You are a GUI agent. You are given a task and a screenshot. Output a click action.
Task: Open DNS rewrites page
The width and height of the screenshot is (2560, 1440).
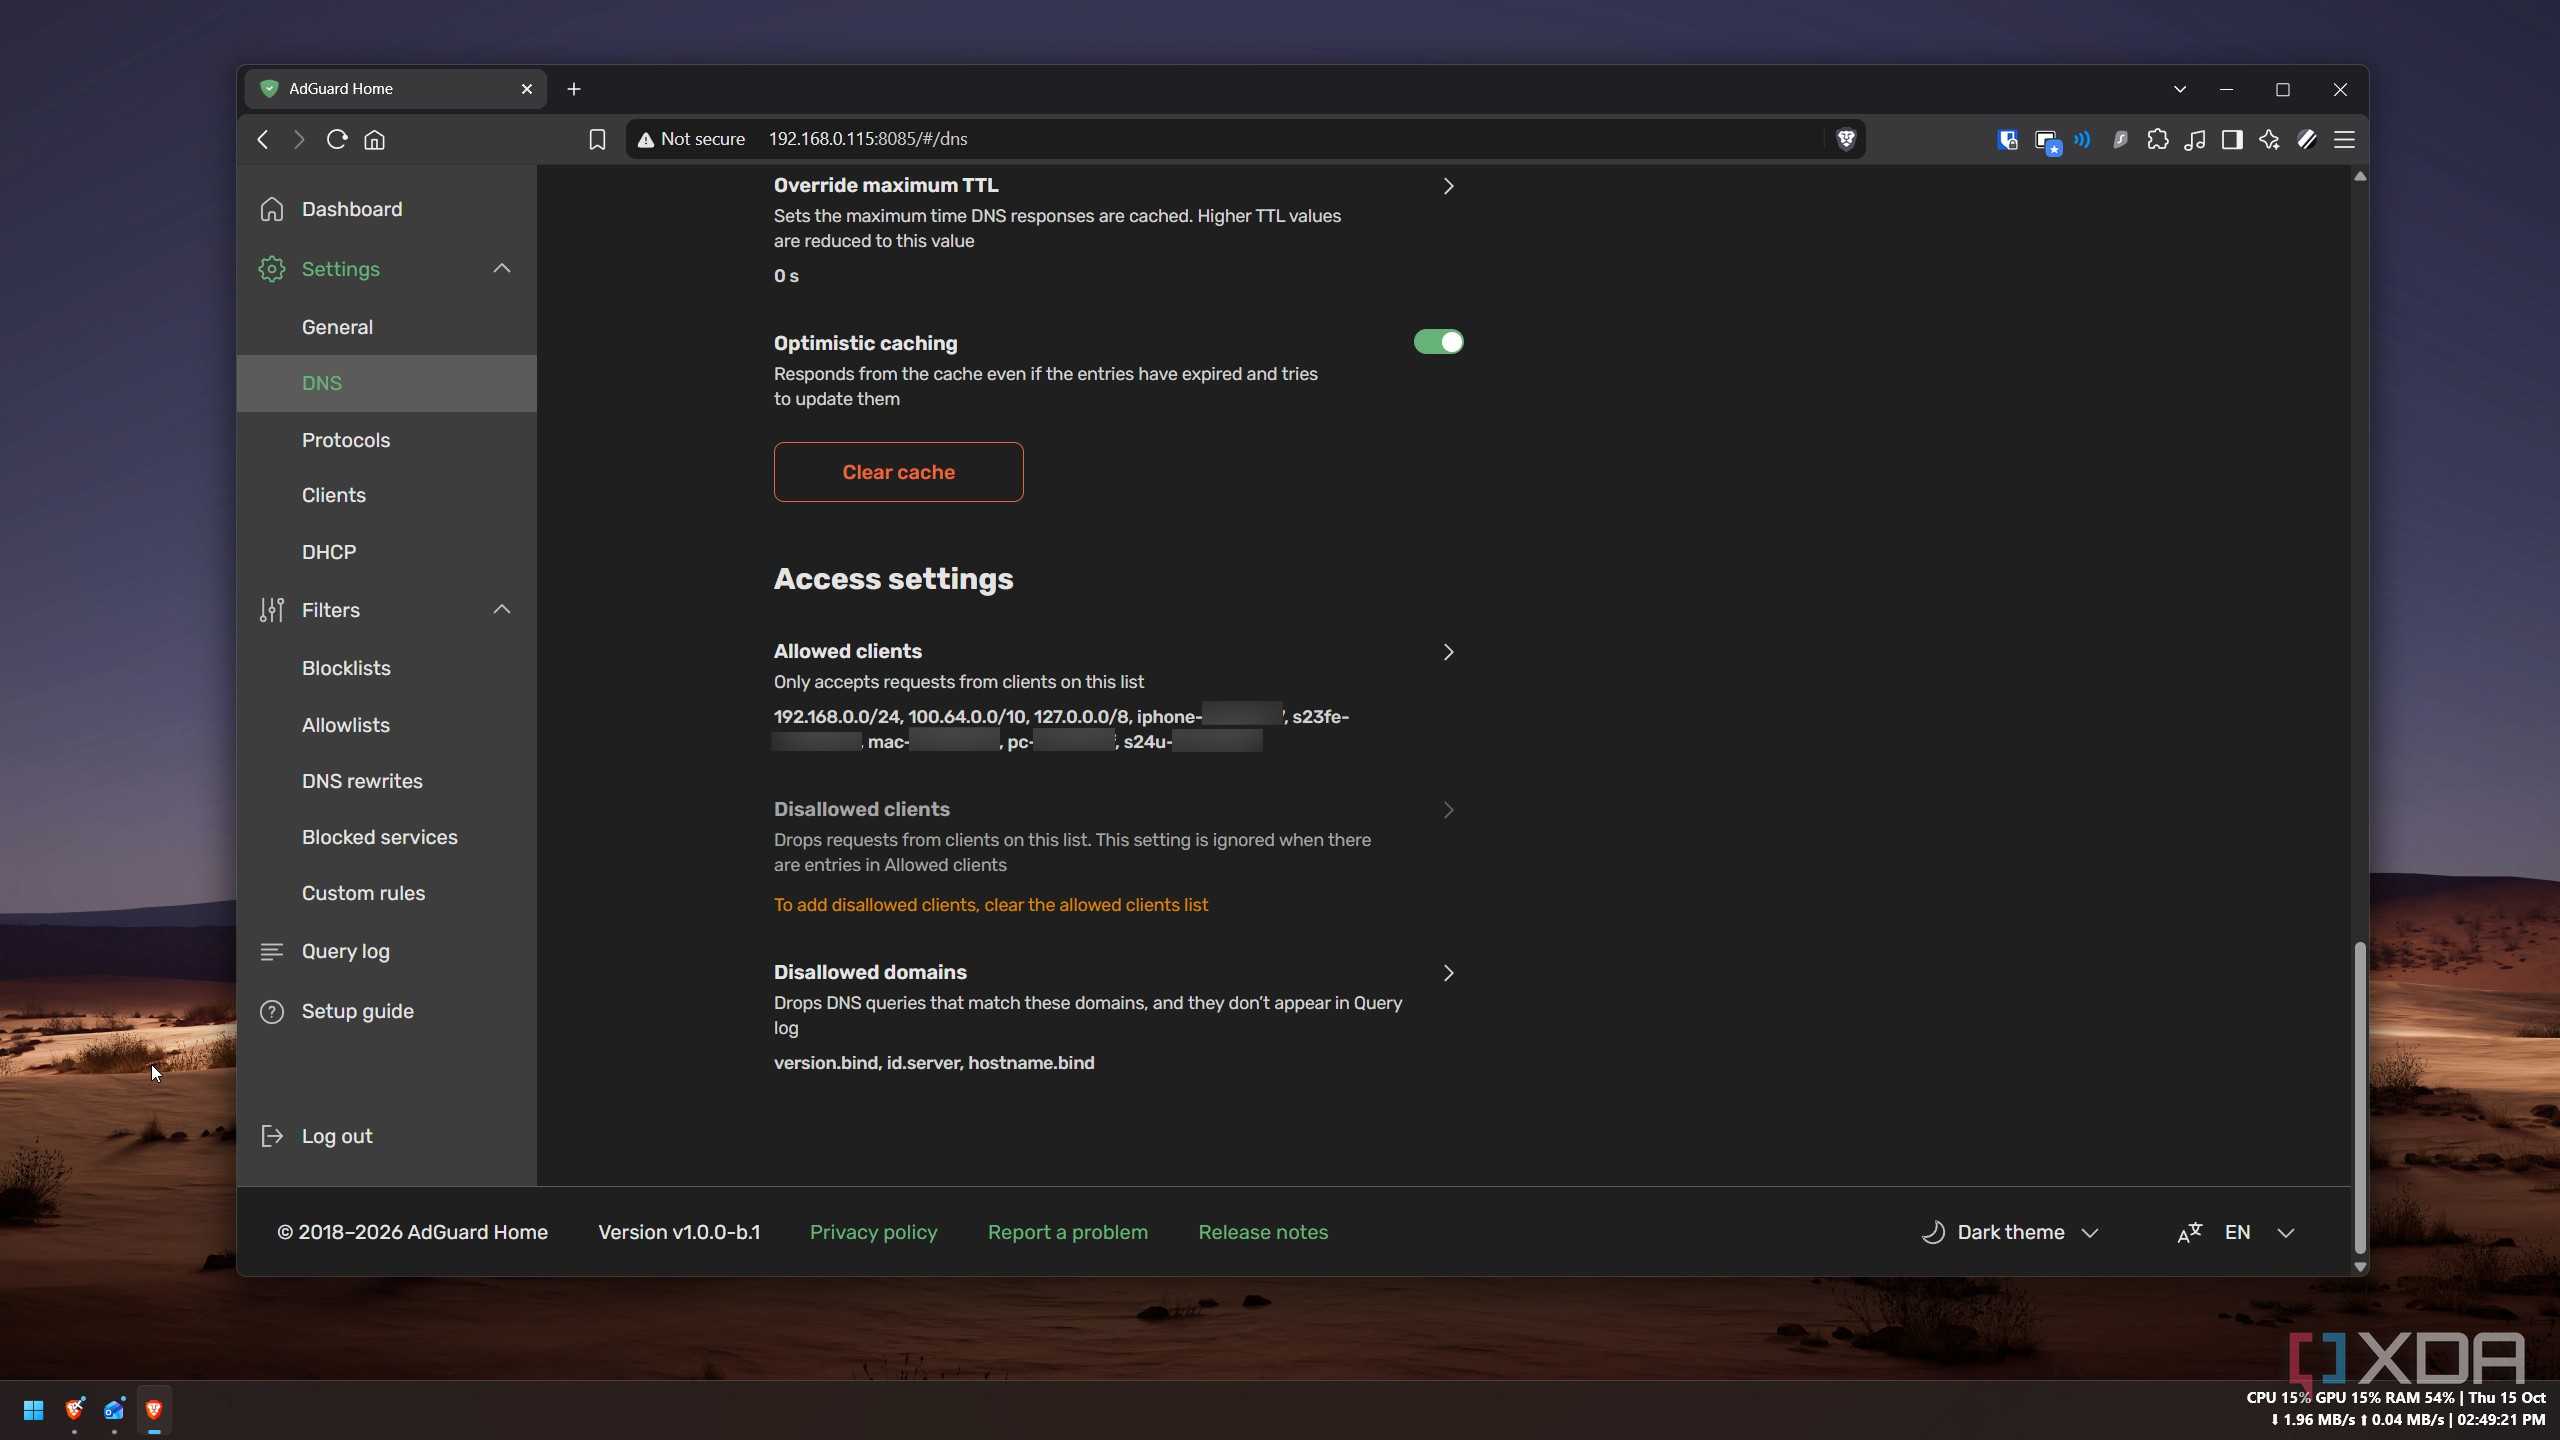tap(362, 781)
